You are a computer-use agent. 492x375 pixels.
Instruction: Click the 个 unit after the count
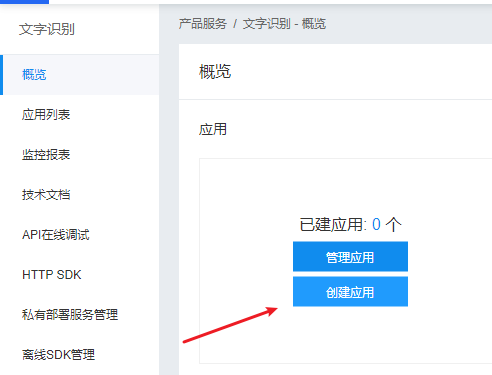click(394, 225)
